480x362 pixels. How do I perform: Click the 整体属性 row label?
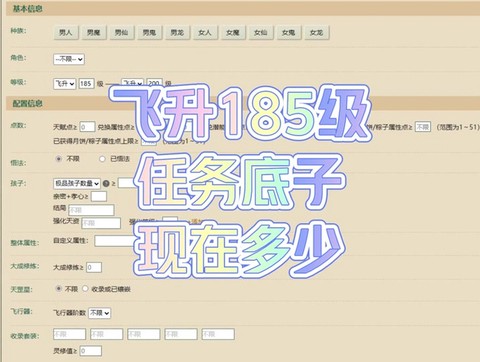tap(25, 243)
